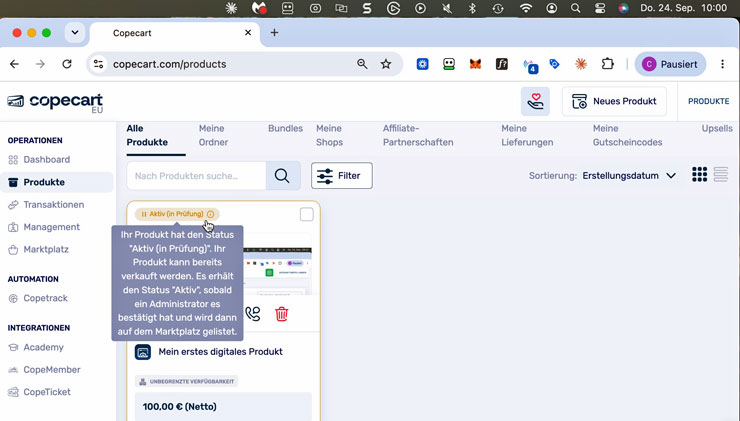740x421 pixels.
Task: Open Control Center in macOS menu bar
Action: (x=600, y=8)
